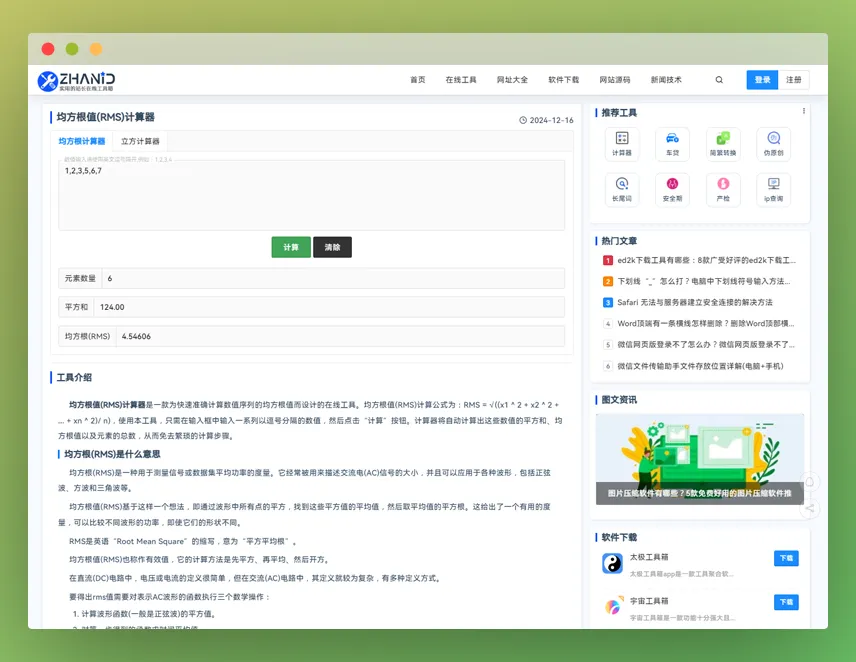Open the Safari 无法与服务器 article link
This screenshot has width=856, height=662.
coord(695,302)
